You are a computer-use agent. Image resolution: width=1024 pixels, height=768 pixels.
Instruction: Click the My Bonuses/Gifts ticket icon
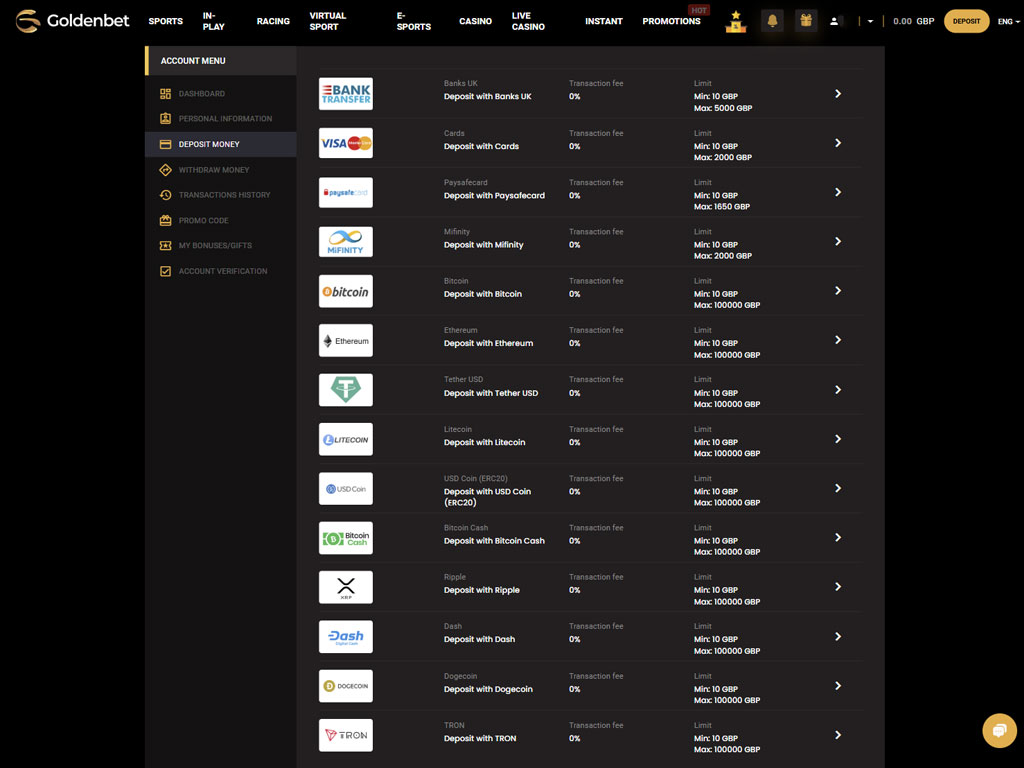pyautogui.click(x=165, y=246)
